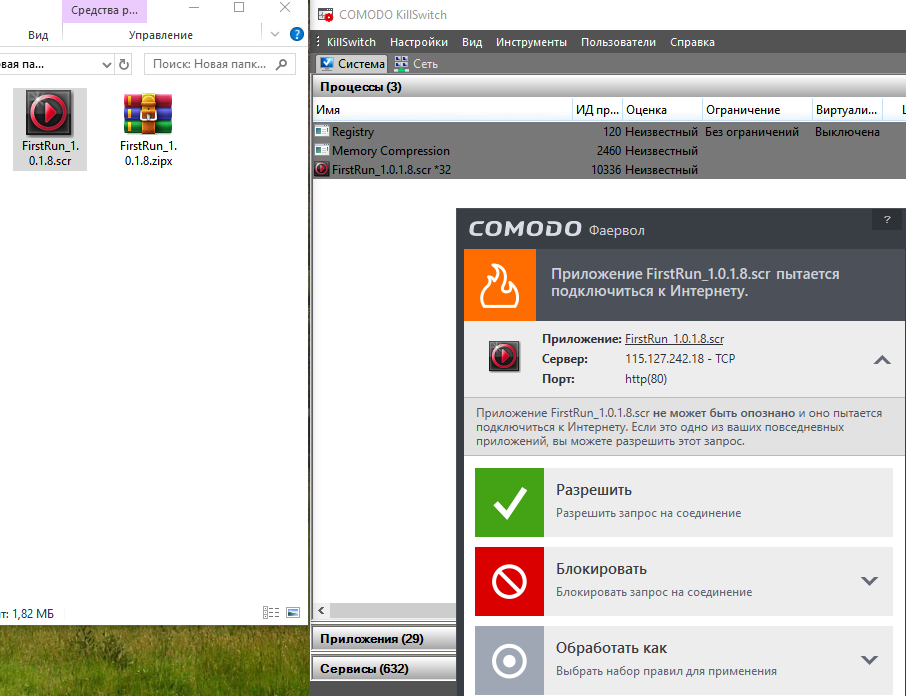The image size is (906, 696).
Task: Expand the Приложения (29) section
Action: pos(384,639)
